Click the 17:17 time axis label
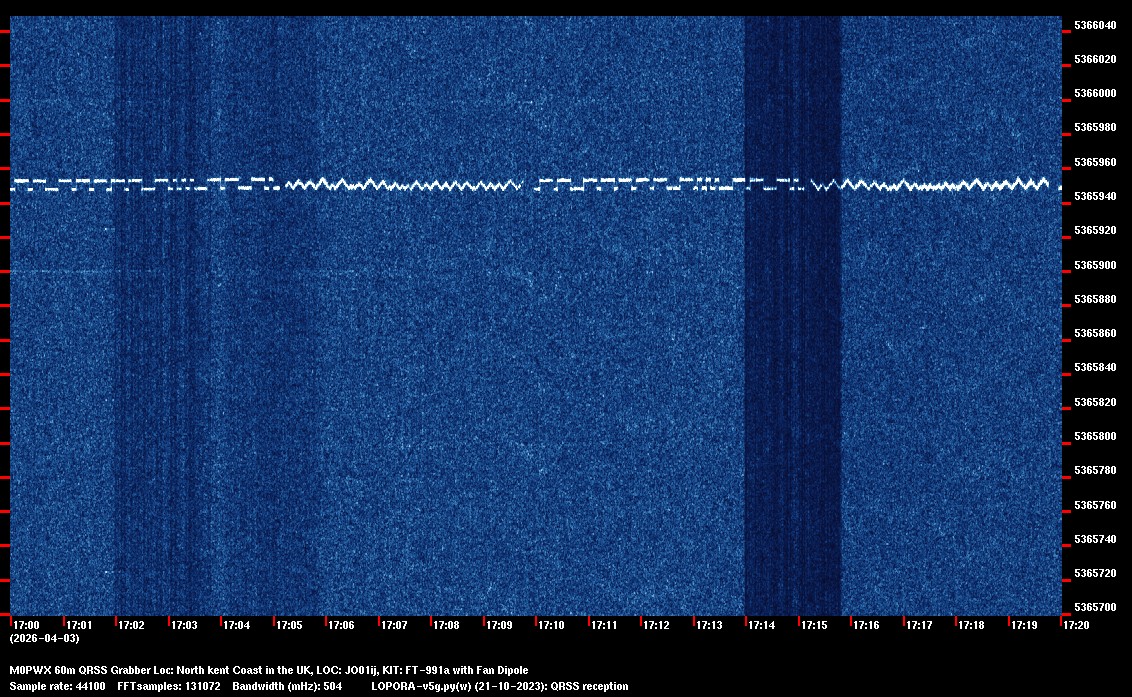This screenshot has height=697, width=1132. [919, 625]
